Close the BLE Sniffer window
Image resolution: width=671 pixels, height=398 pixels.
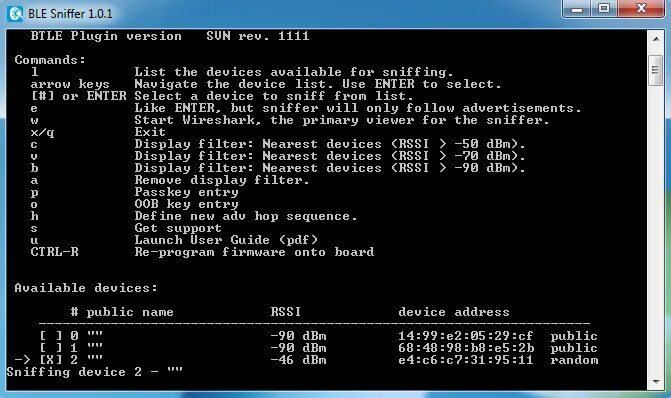(x=641, y=9)
